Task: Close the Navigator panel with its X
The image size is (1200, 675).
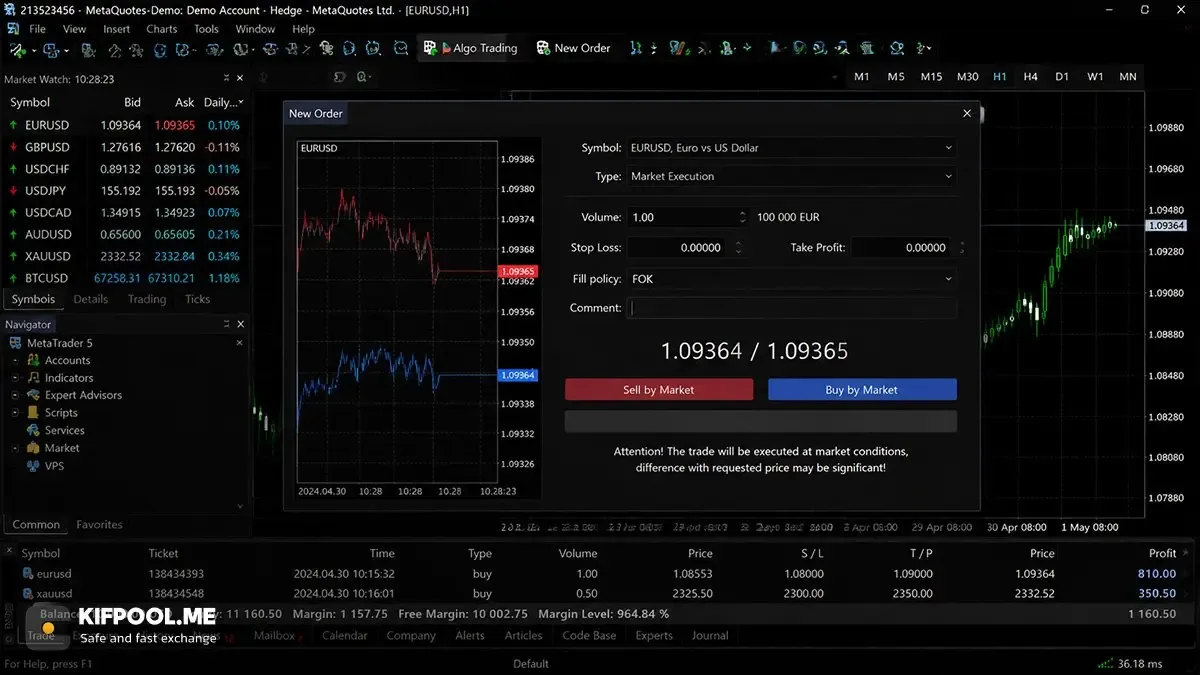Action: pyautogui.click(x=240, y=324)
